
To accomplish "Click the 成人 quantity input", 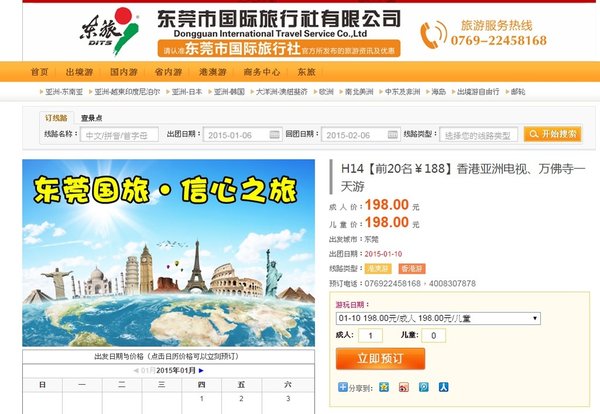I will pyautogui.click(x=370, y=336).
